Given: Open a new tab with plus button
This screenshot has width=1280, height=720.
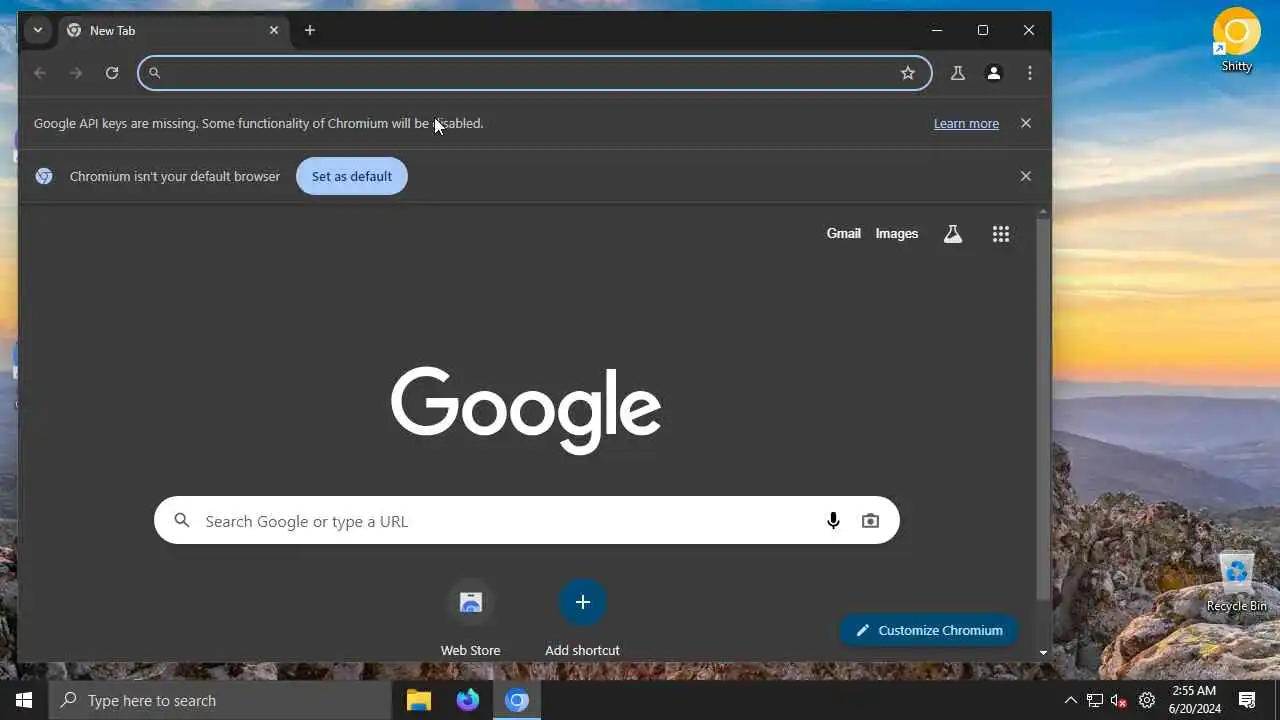Looking at the screenshot, I should pyautogui.click(x=310, y=30).
